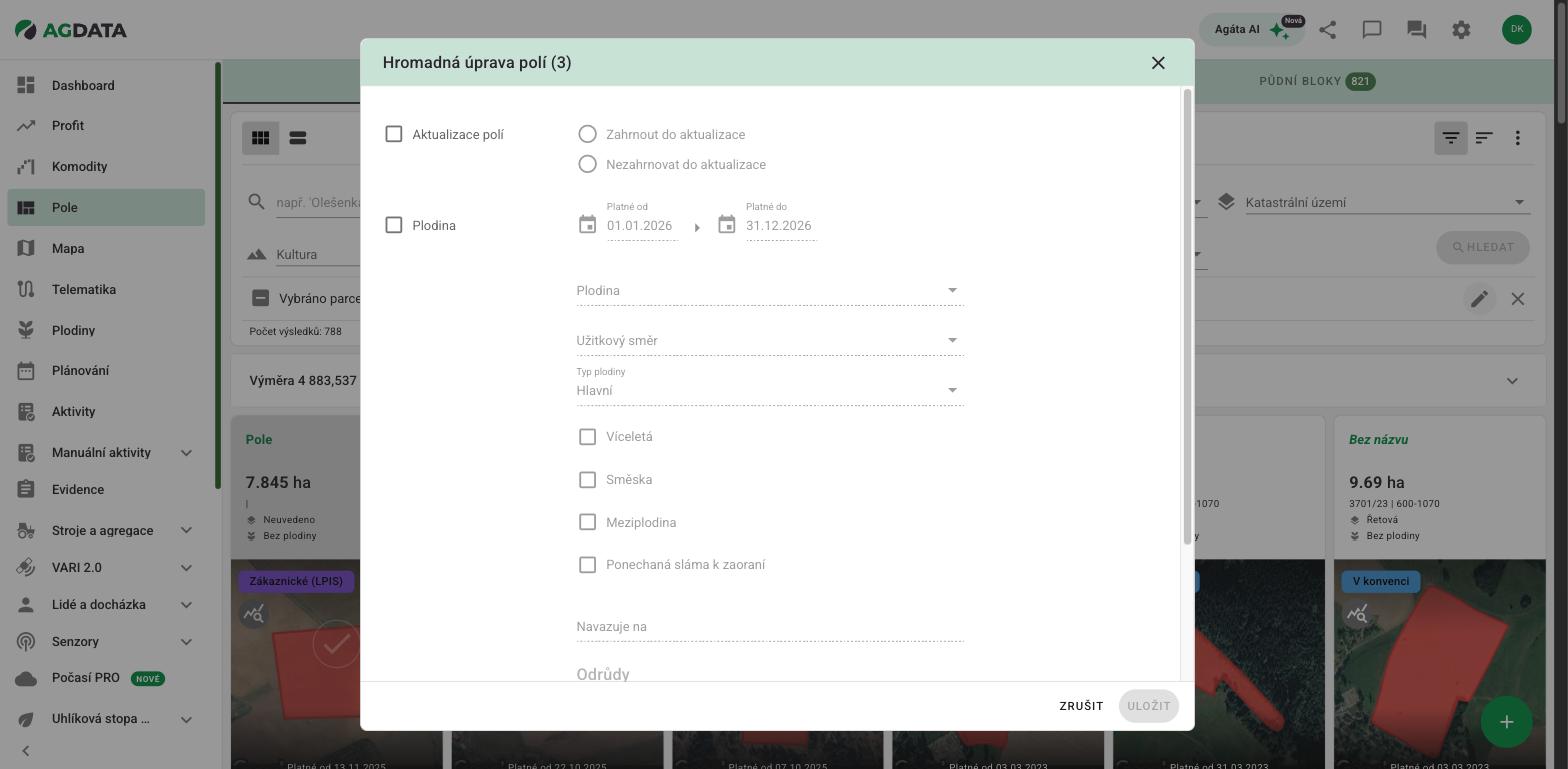Expand the Užitkový směr dropdown
1568x769 pixels.
pos(770,340)
